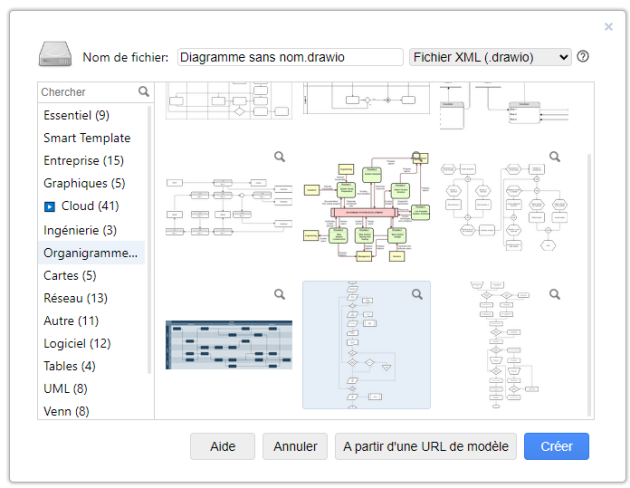Select UML (8) in the category list
The image size is (630, 488).
[65, 389]
